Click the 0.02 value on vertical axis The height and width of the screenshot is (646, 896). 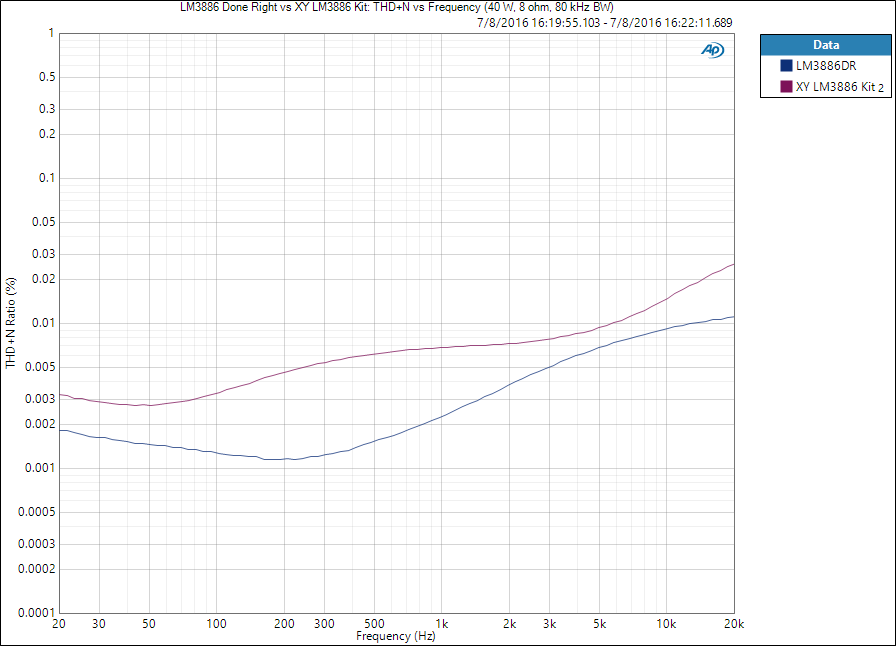[x=43, y=279]
